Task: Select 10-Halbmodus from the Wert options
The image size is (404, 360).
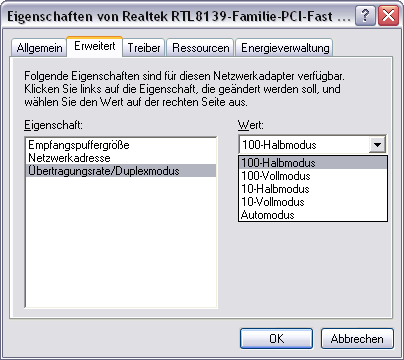Action: [313, 189]
